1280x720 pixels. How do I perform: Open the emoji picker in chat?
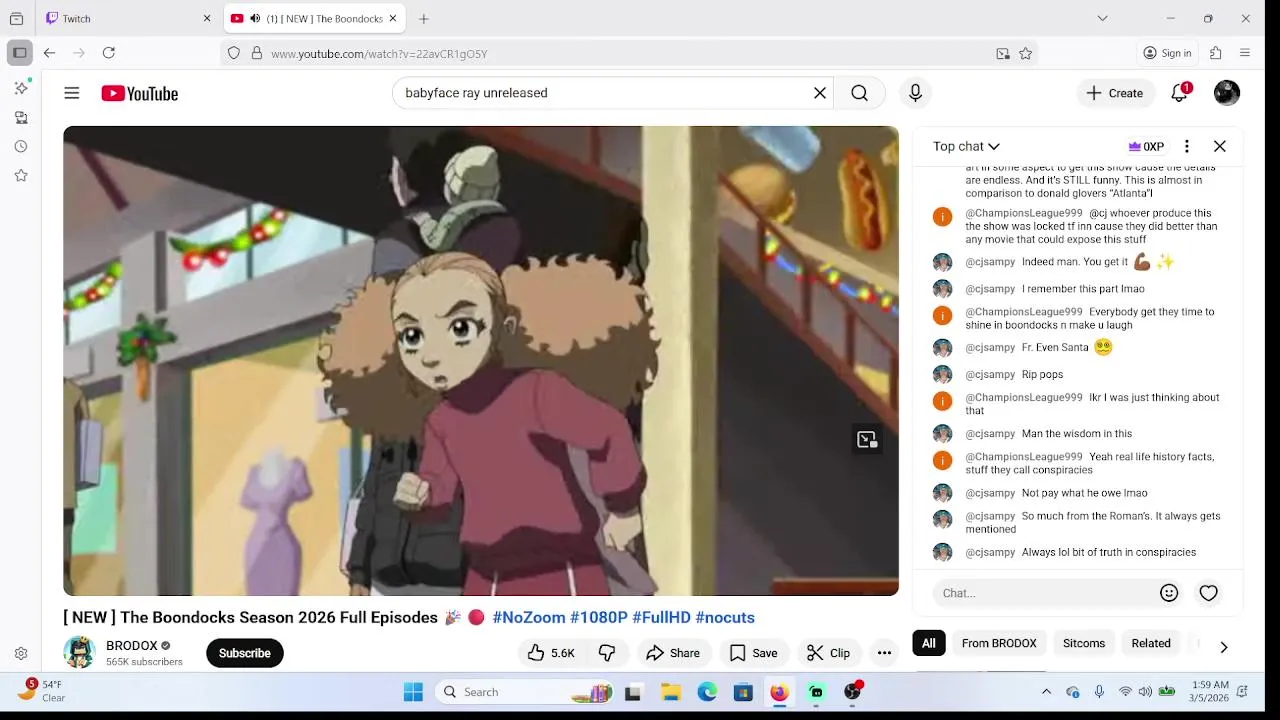tap(1169, 593)
